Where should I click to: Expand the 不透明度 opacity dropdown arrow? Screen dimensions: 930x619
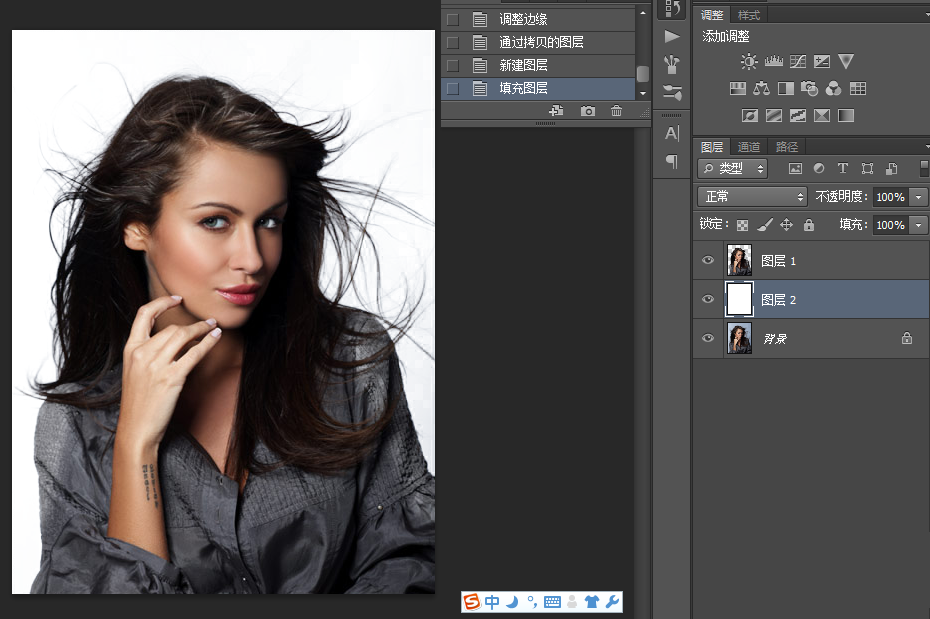coord(919,197)
